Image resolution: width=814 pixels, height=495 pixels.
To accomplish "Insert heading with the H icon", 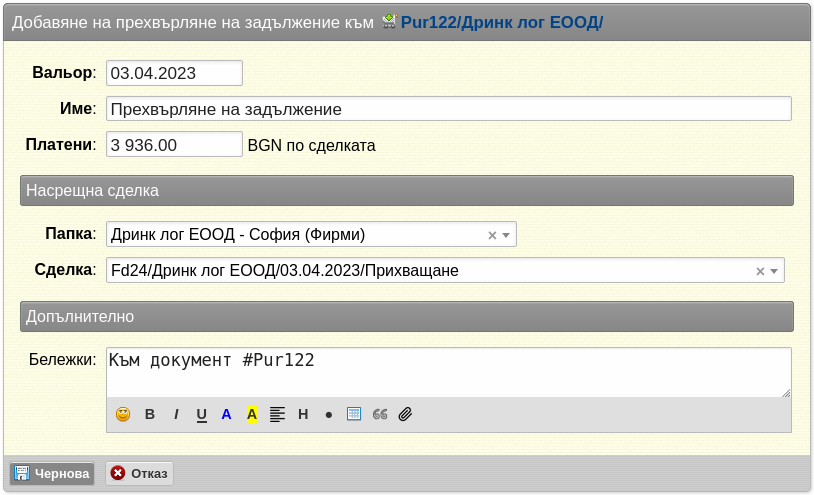I will click(x=303, y=414).
